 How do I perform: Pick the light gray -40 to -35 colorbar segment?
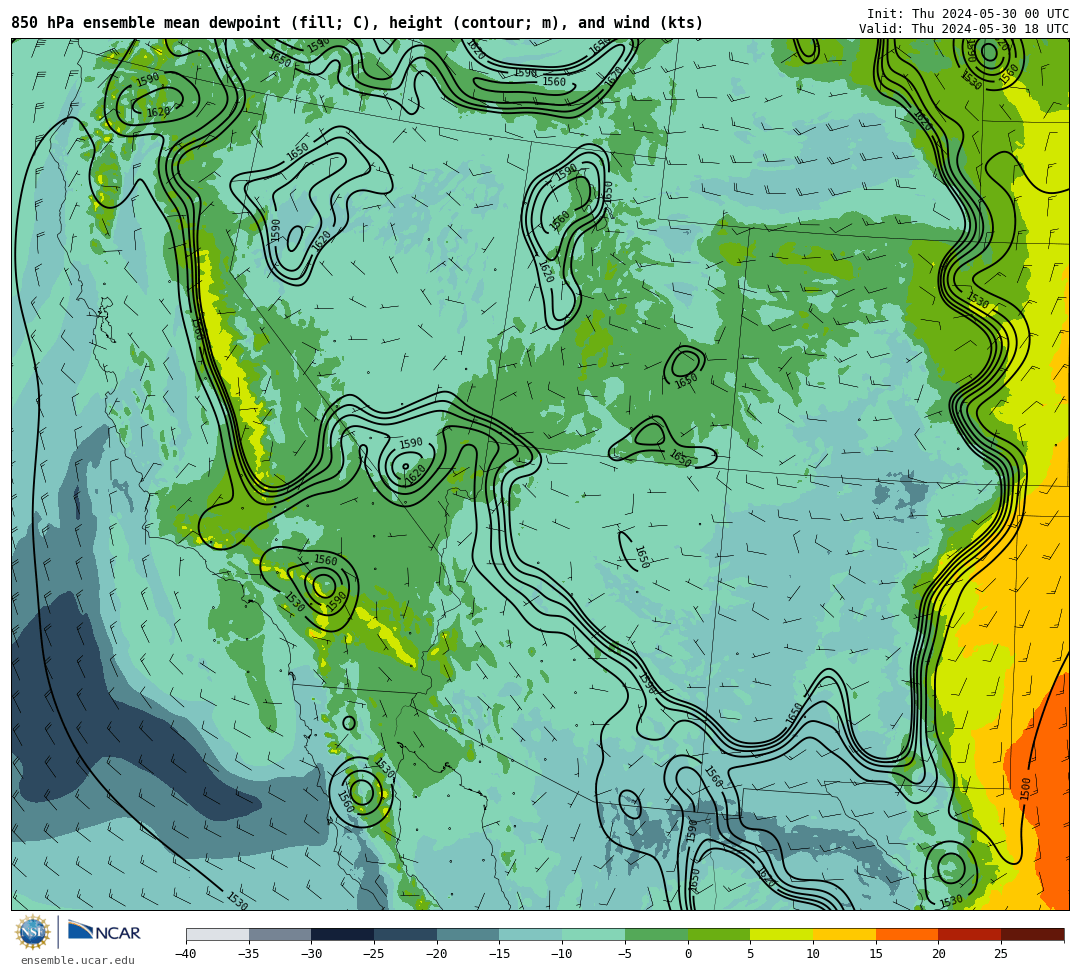pos(218,934)
